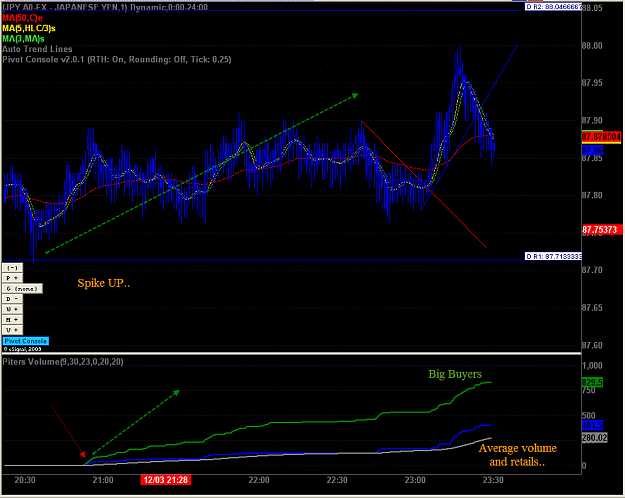Click the 87.90 price axis label

point(592,120)
